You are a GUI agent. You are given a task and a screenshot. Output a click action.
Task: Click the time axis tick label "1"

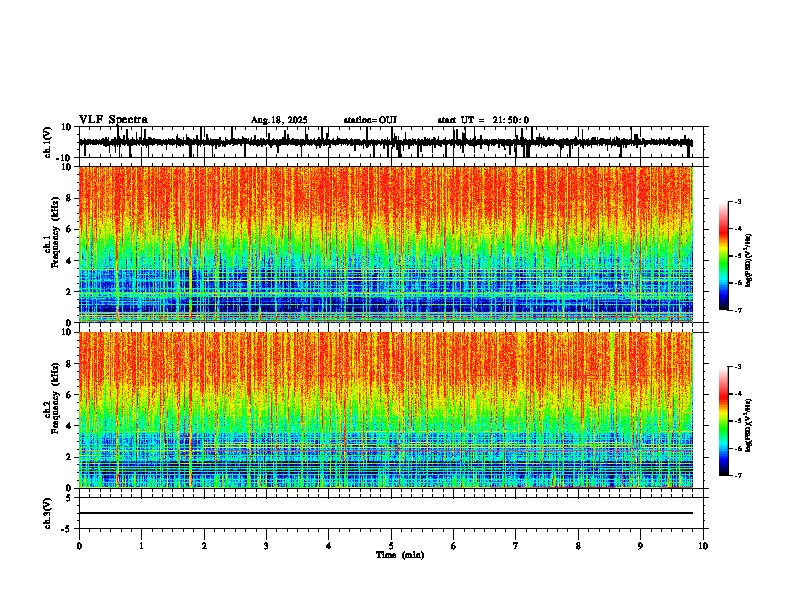(x=141, y=546)
